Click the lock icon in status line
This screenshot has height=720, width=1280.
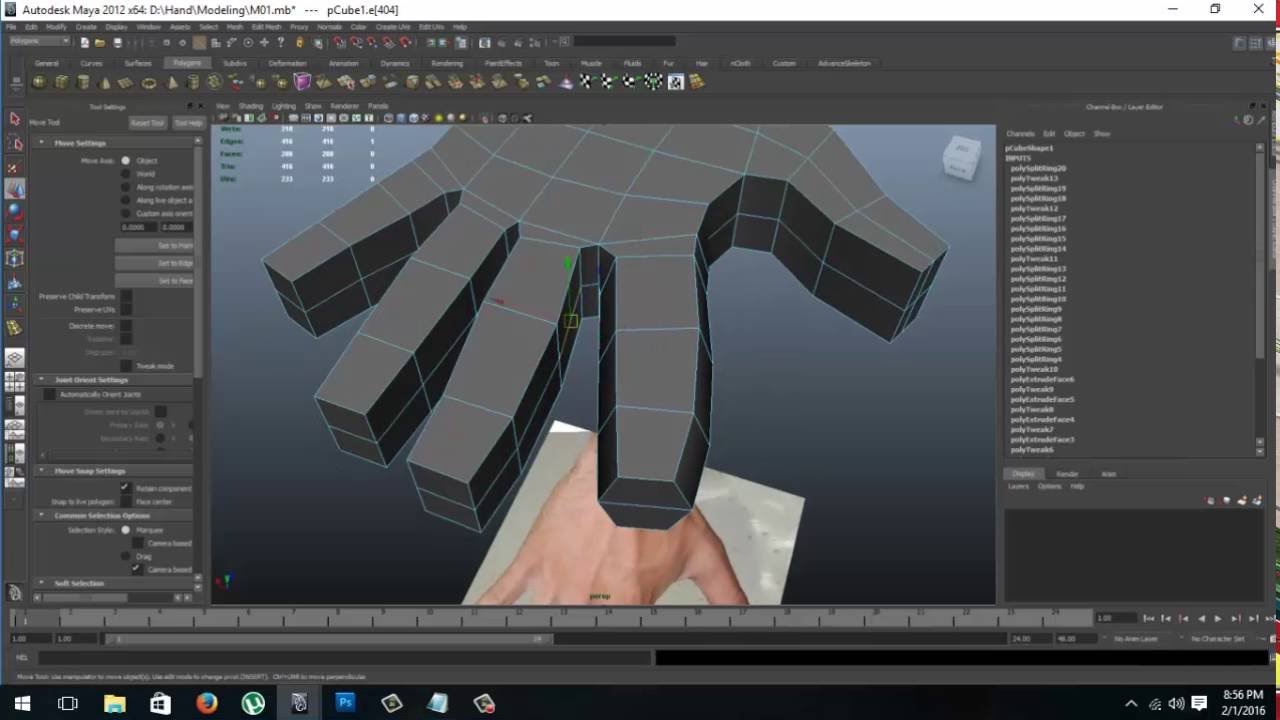pos(299,42)
